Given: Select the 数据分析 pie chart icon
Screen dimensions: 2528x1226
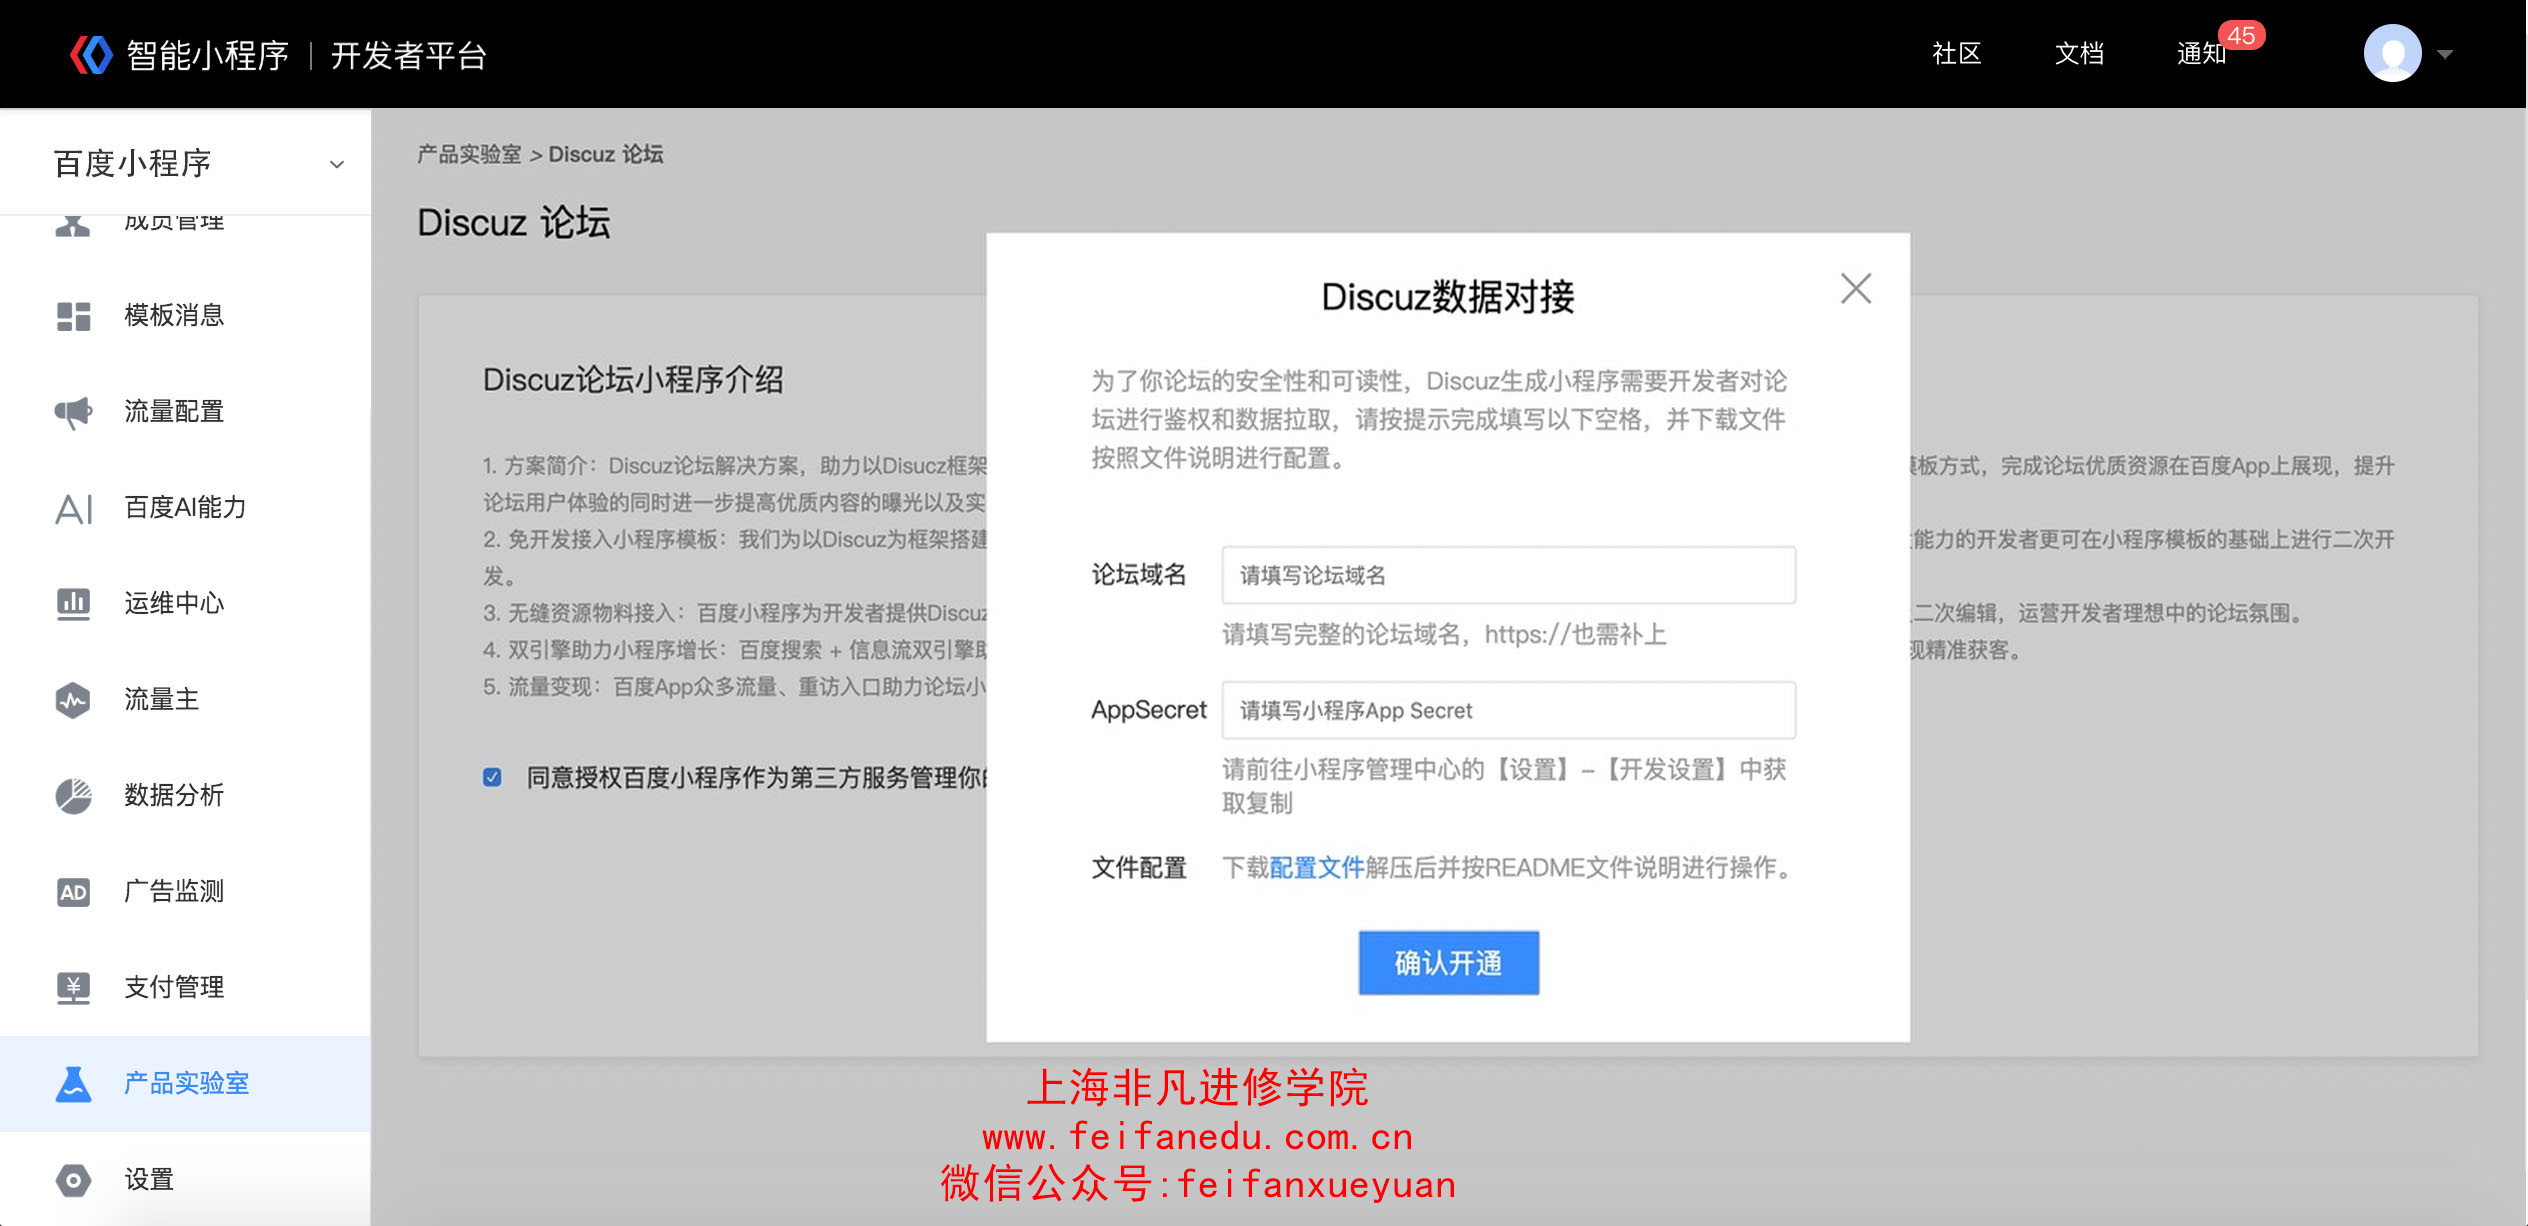Looking at the screenshot, I should click(x=73, y=796).
